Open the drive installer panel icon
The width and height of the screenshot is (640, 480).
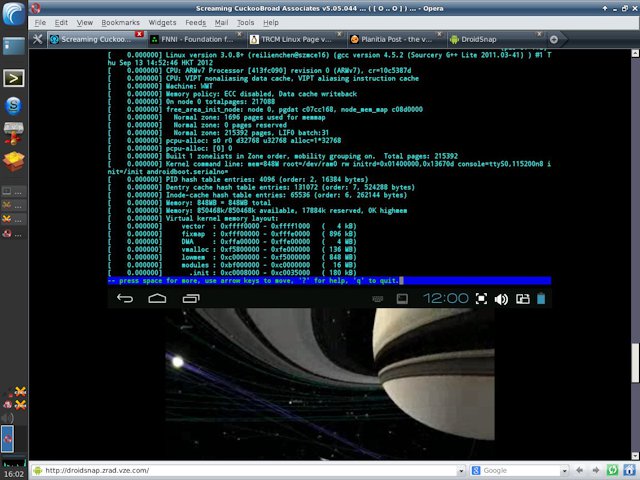[13, 133]
